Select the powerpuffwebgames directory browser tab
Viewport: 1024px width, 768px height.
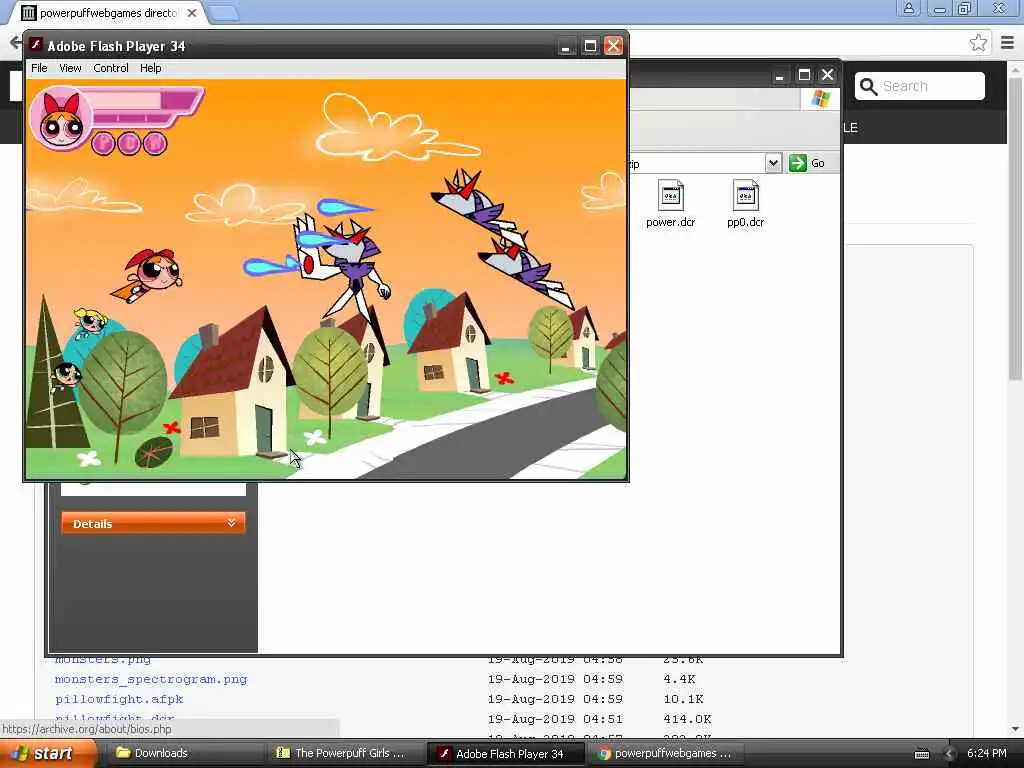108,13
